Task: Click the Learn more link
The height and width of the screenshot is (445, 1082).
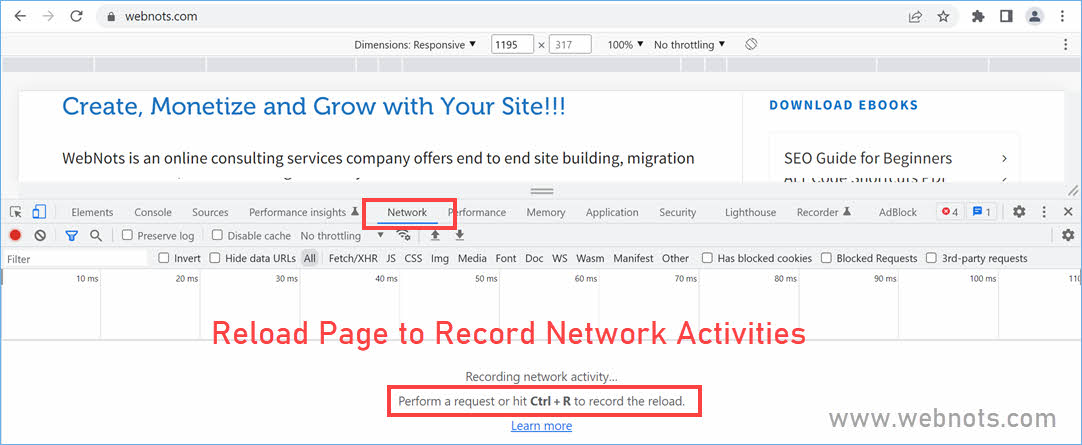Action: point(541,426)
